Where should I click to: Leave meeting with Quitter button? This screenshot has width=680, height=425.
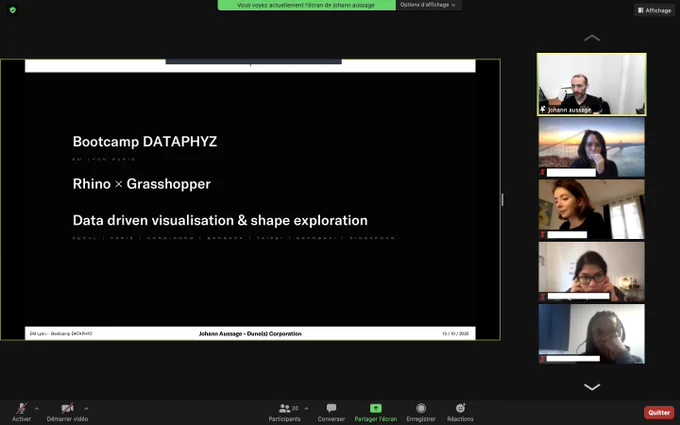click(659, 412)
